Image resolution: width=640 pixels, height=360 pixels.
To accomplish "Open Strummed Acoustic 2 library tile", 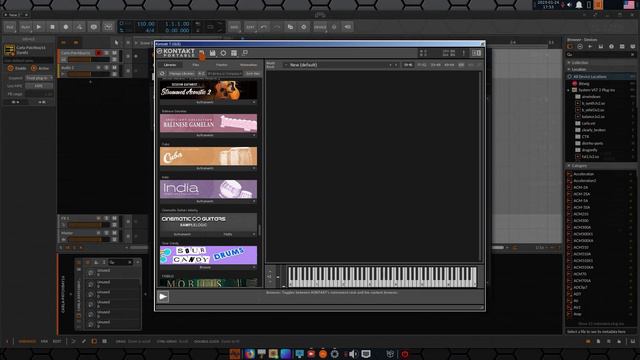I will coord(209,89).
